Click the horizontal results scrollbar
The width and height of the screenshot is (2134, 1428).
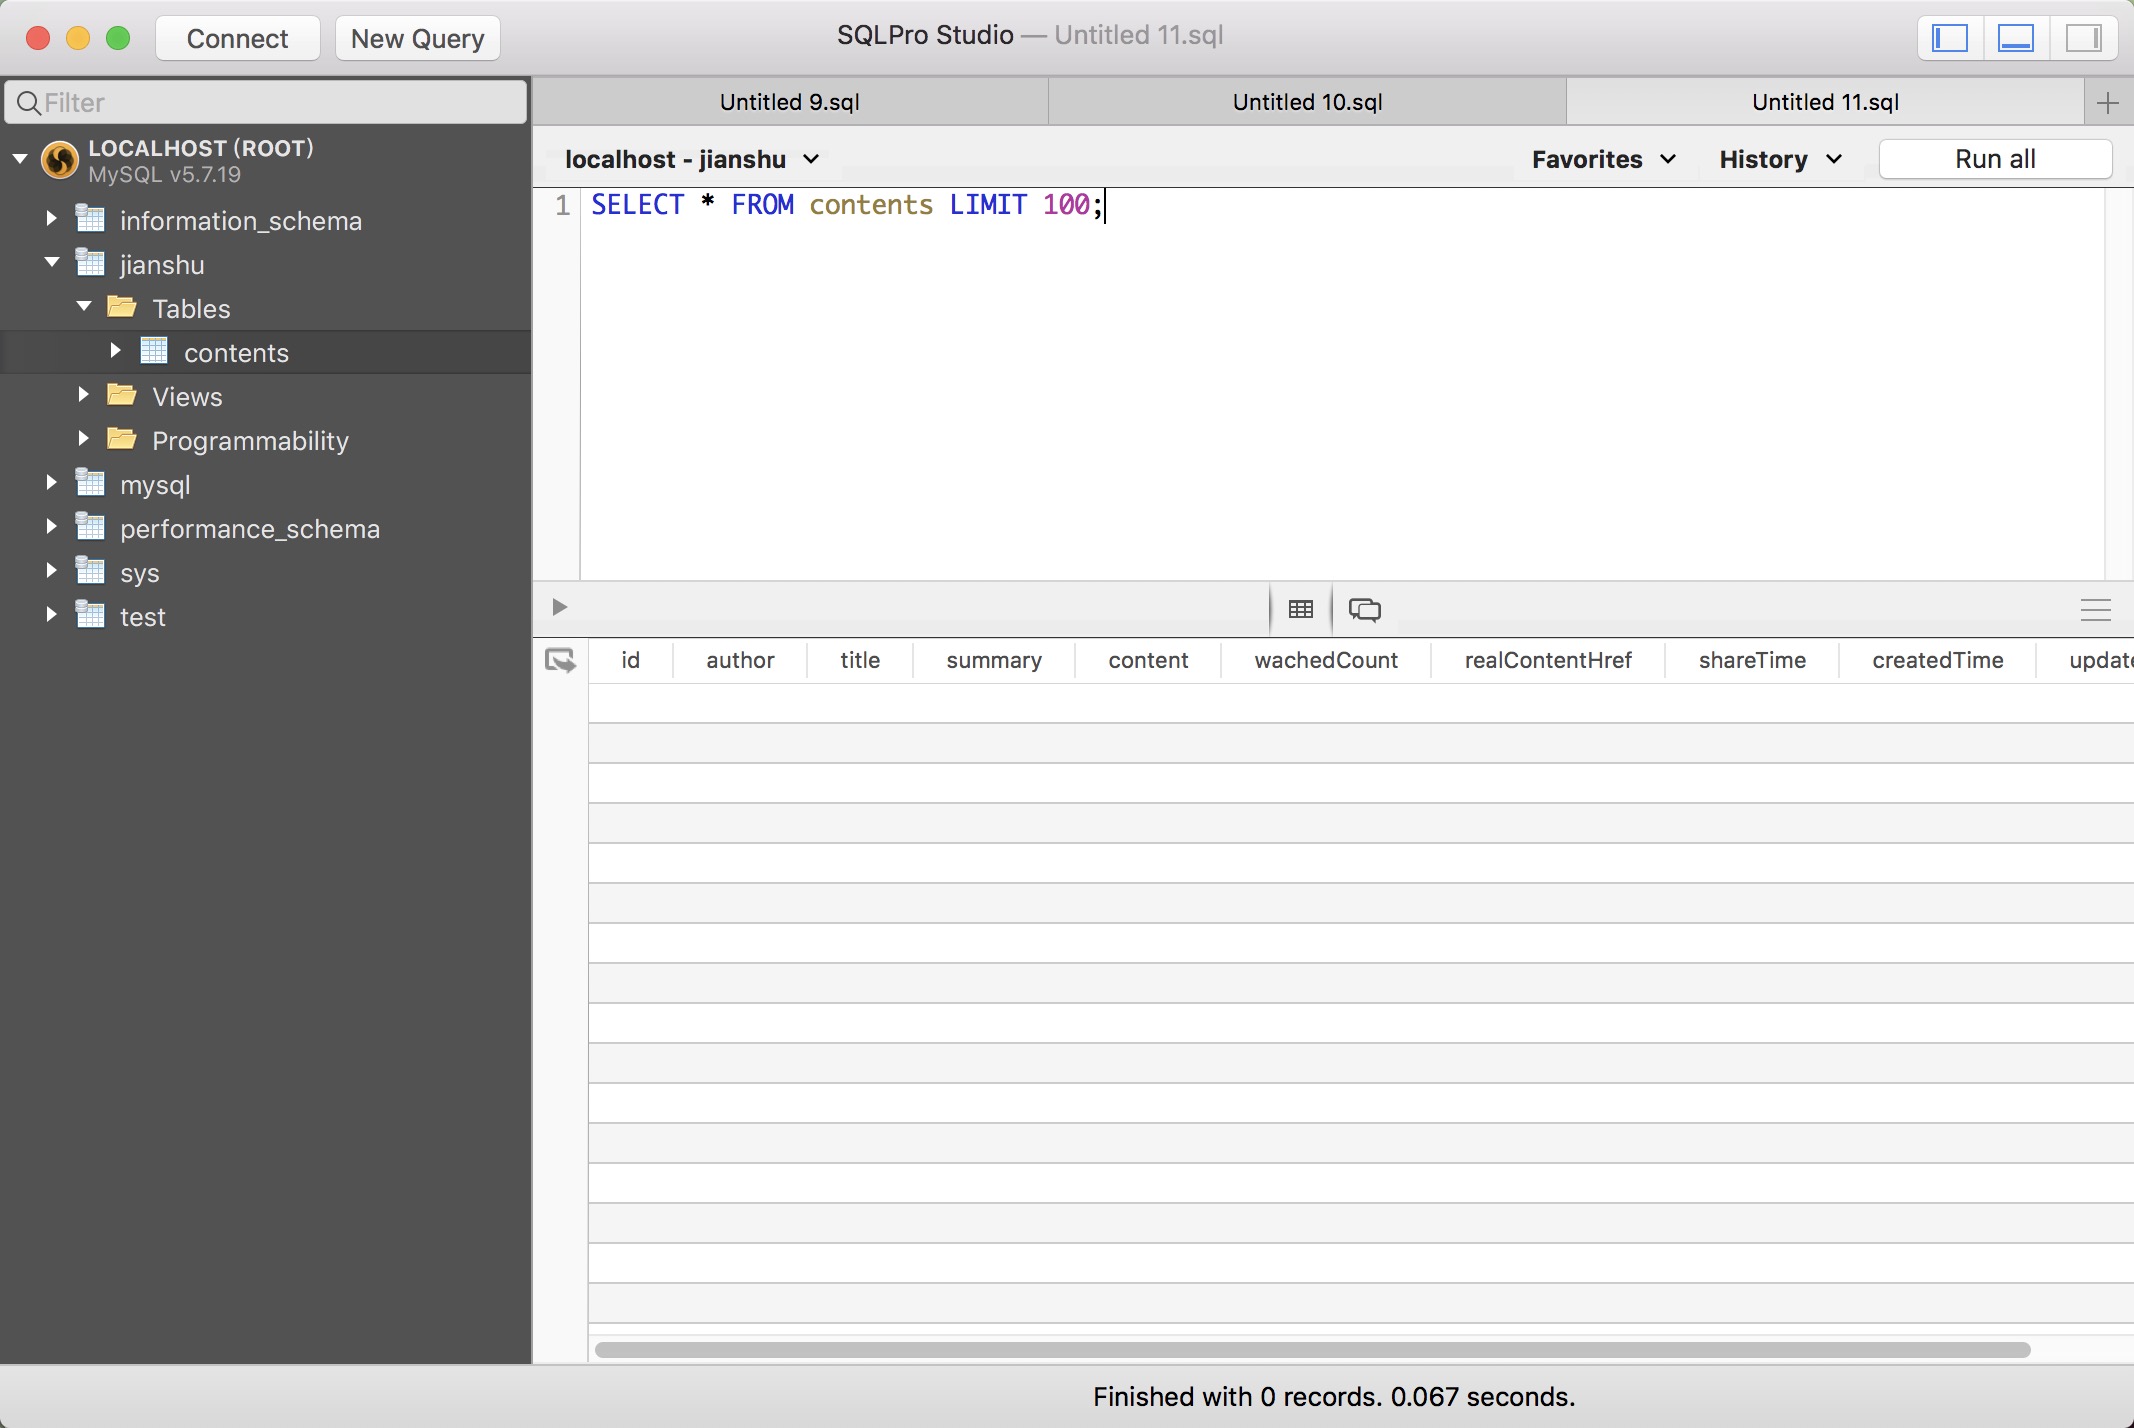click(x=1312, y=1350)
